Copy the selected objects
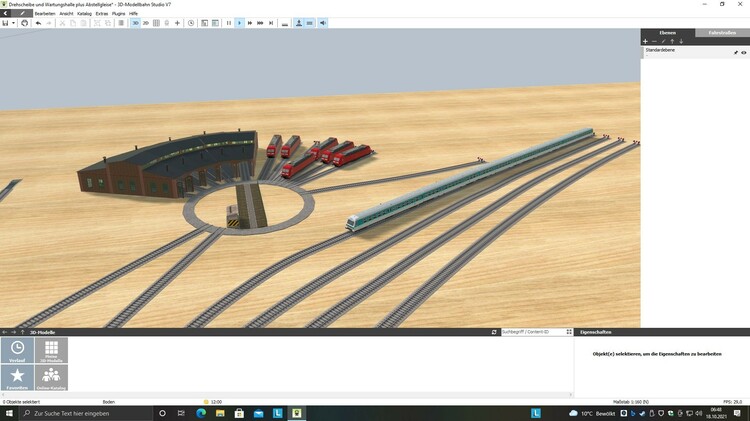Viewport: 750px width, 421px height. [x=73, y=23]
